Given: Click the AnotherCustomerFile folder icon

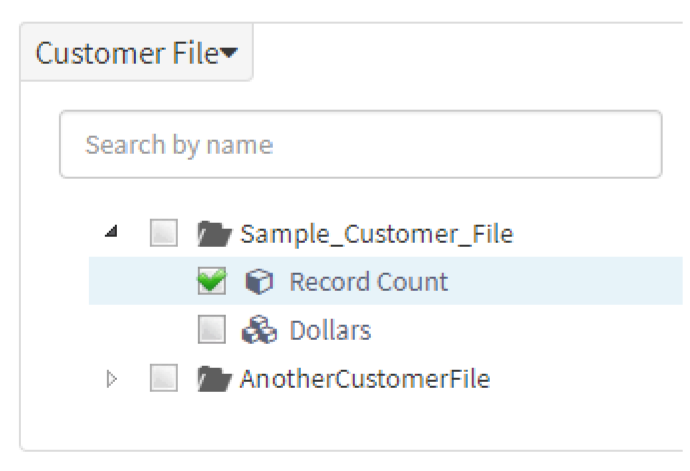Looking at the screenshot, I should 214,379.
